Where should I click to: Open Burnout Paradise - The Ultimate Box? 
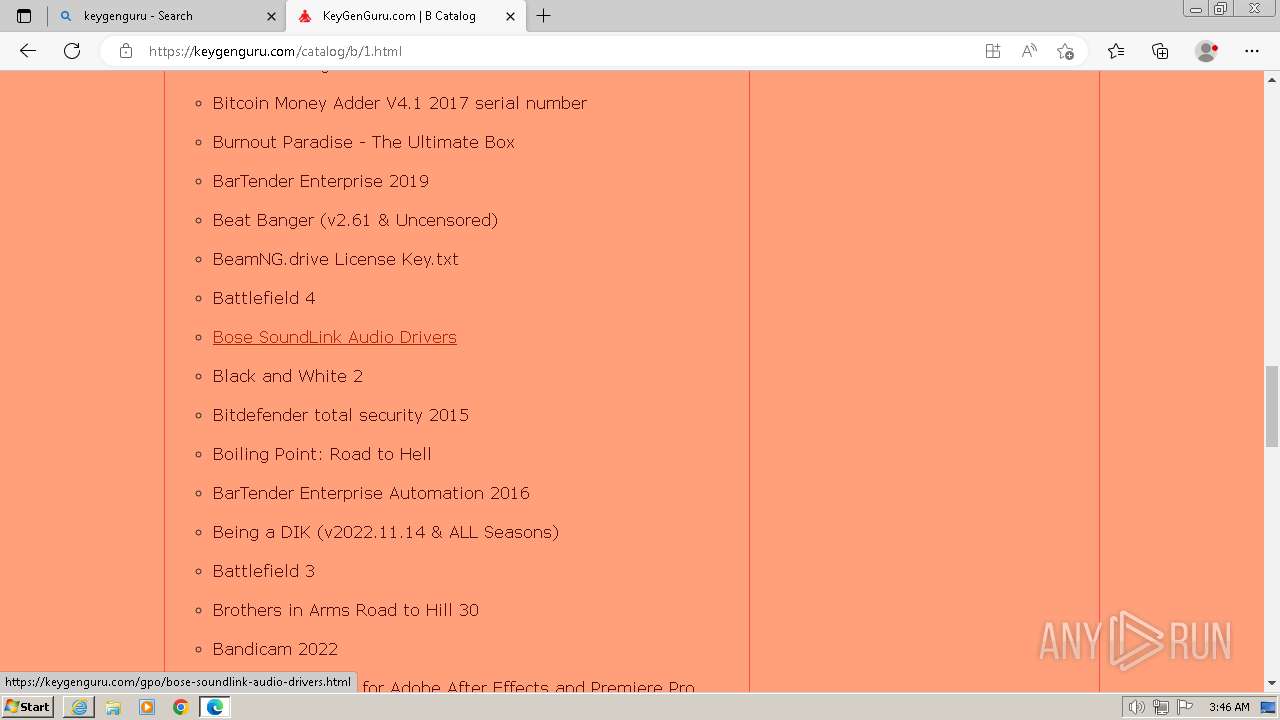[x=363, y=142]
